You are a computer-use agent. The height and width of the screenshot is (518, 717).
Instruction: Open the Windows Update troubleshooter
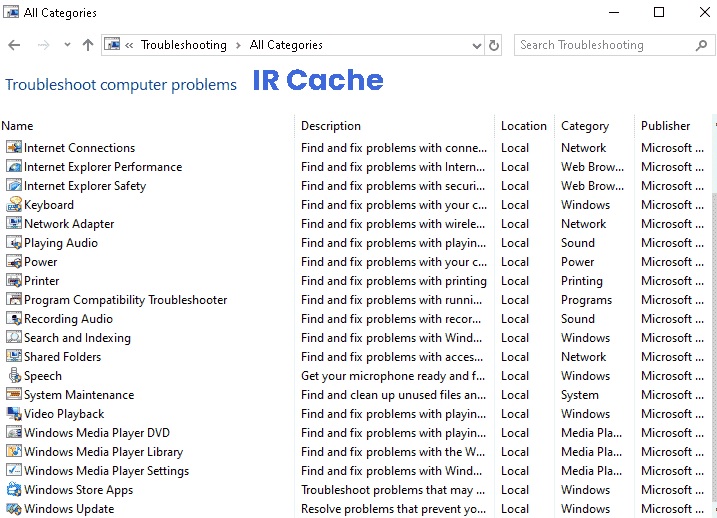(x=69, y=508)
